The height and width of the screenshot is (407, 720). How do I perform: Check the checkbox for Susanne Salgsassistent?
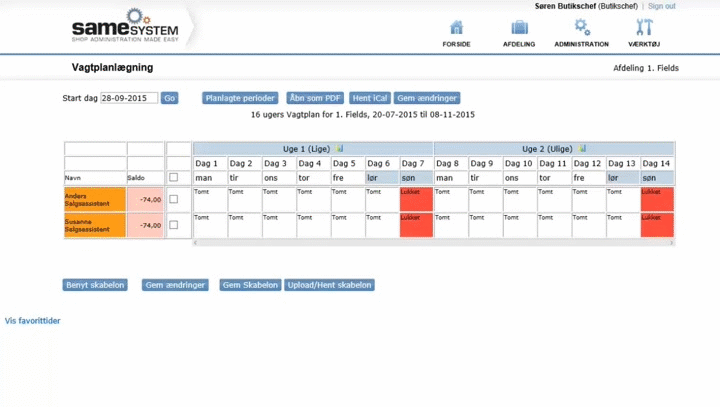coord(175,225)
